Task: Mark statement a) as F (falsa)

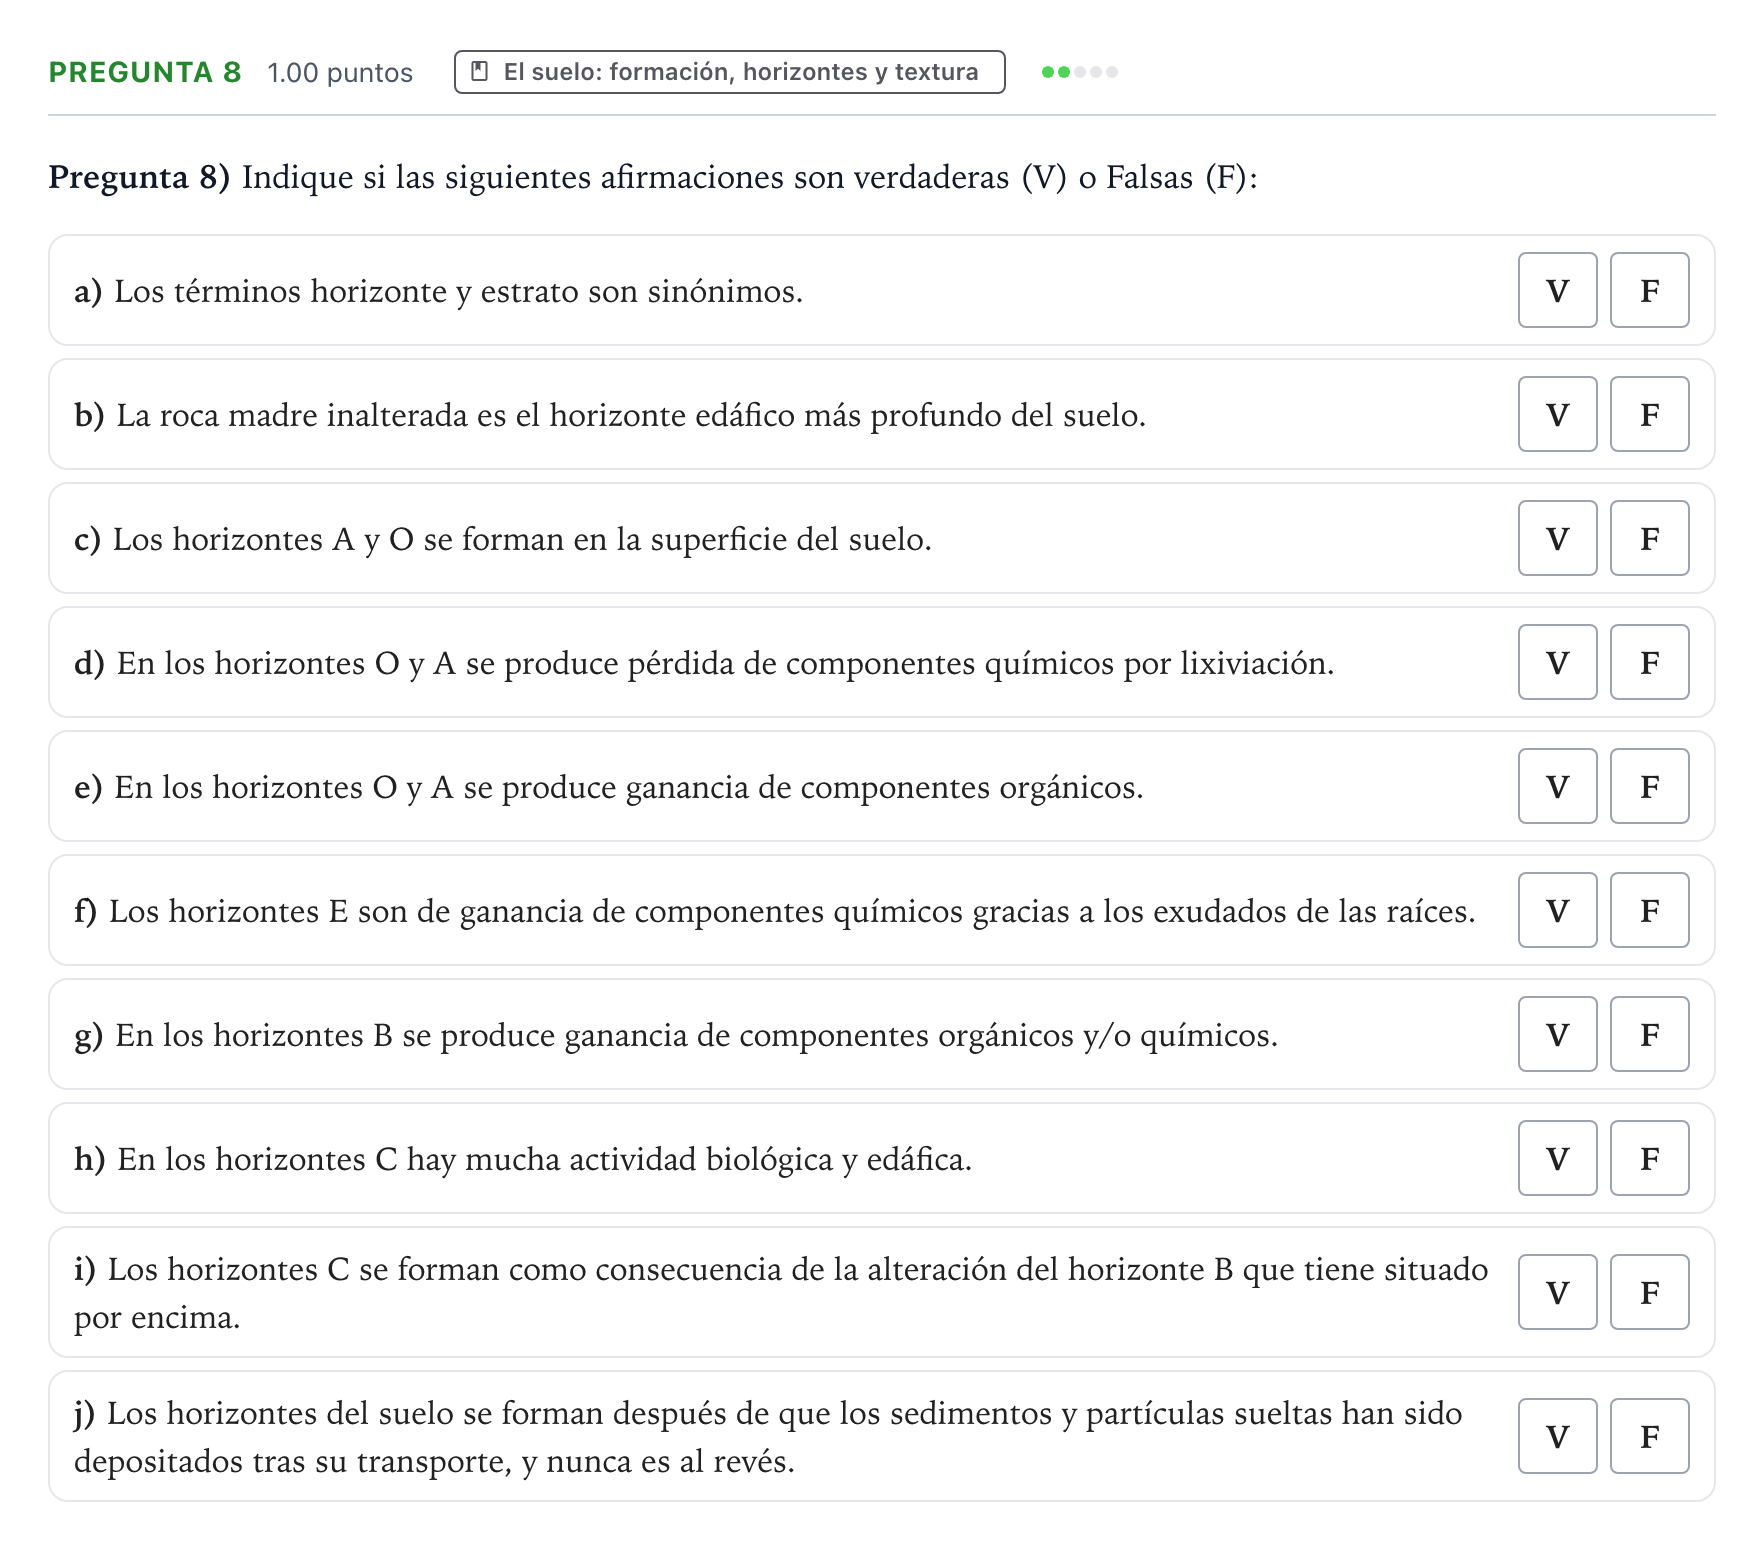Action: point(1649,290)
